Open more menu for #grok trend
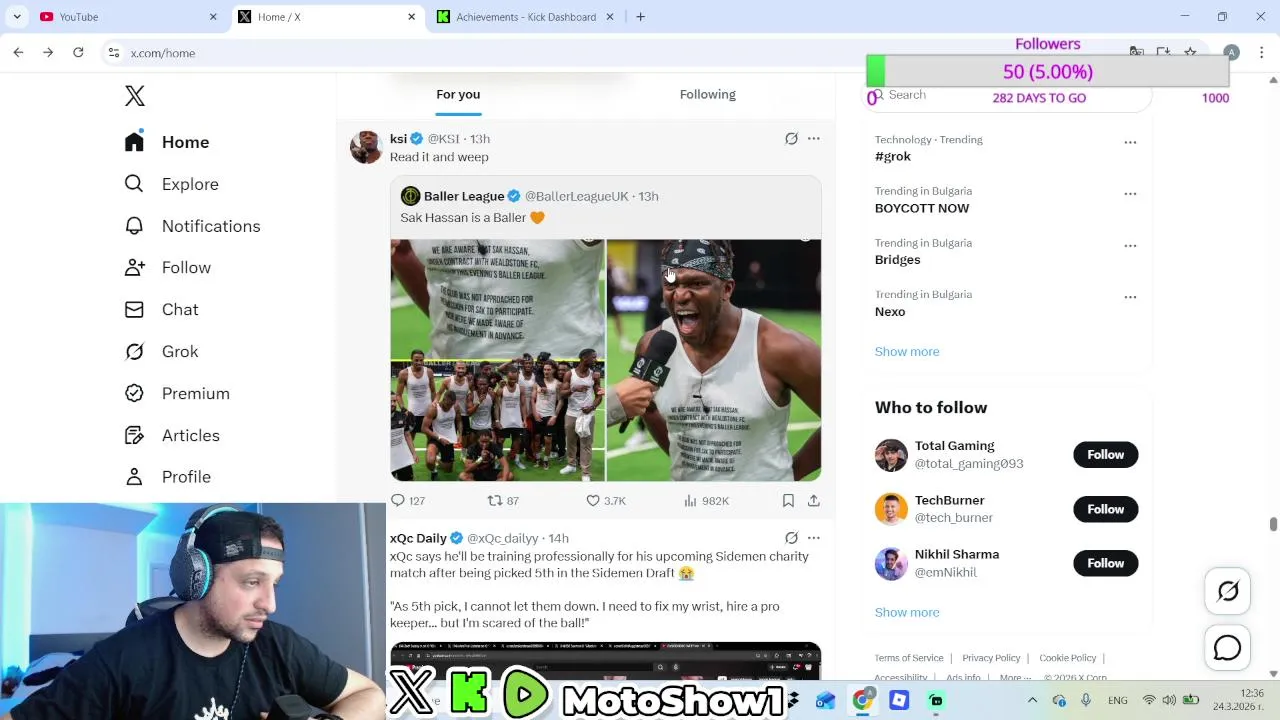Image resolution: width=1280 pixels, height=720 pixels. (1130, 142)
